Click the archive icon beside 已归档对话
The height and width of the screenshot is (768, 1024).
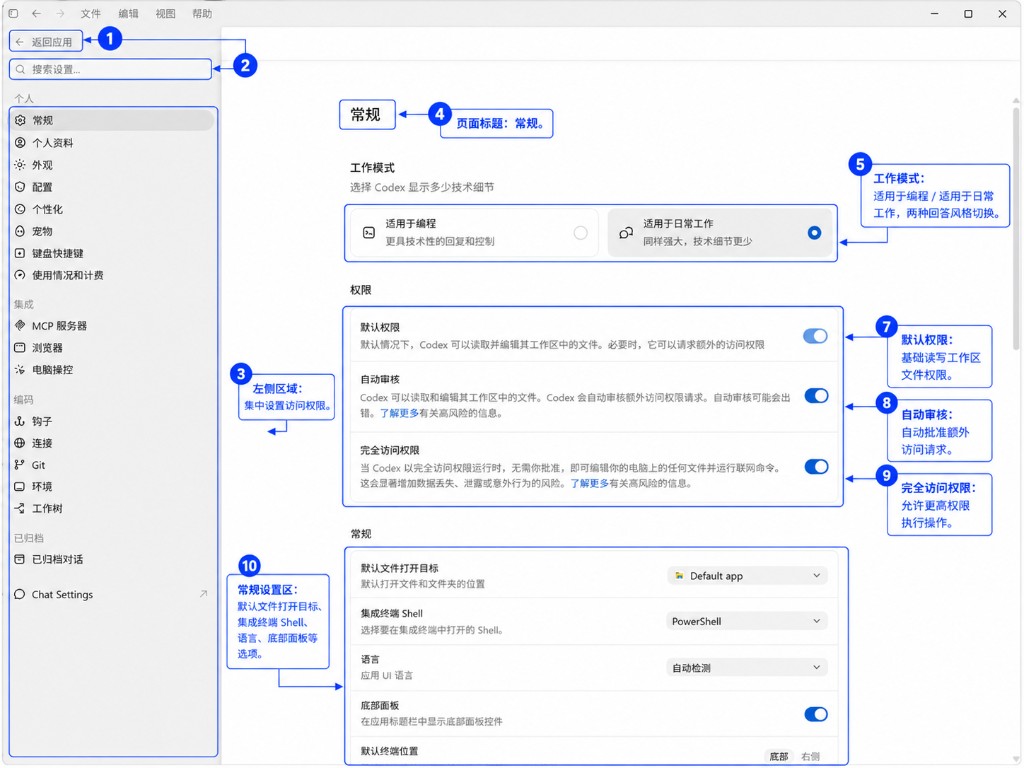click(x=20, y=559)
